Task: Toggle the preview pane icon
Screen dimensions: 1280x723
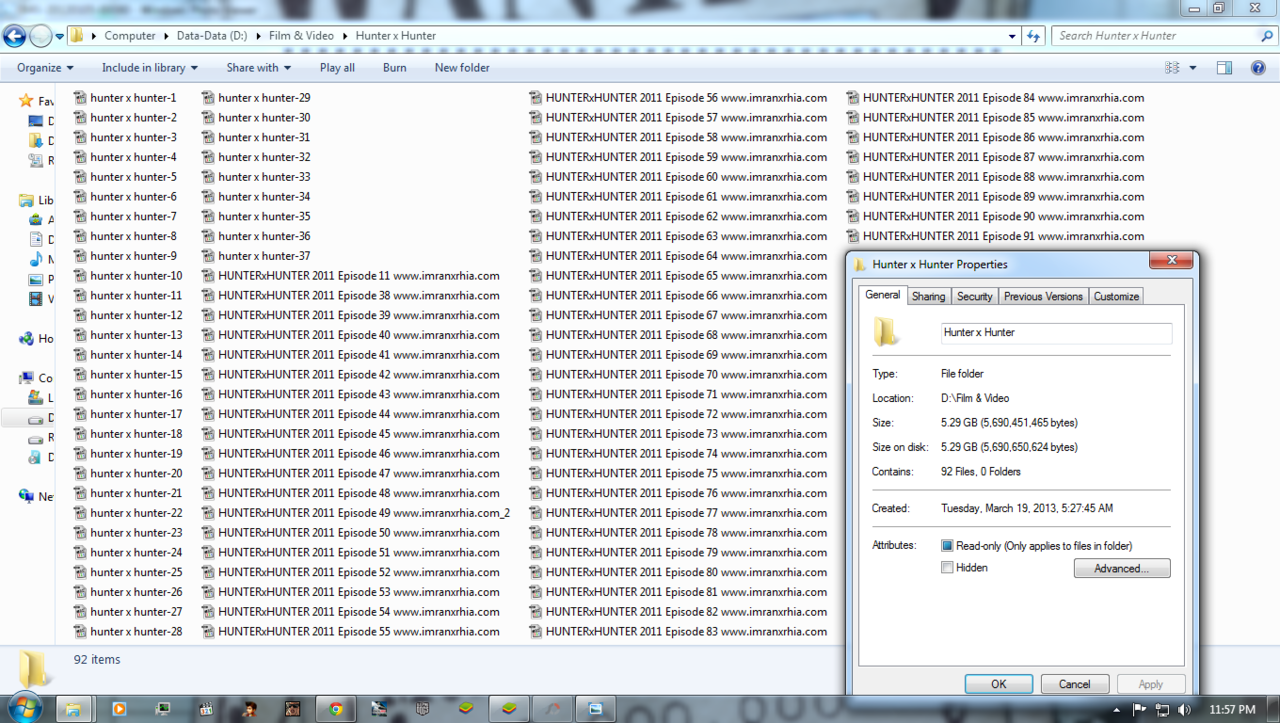Action: point(1224,68)
